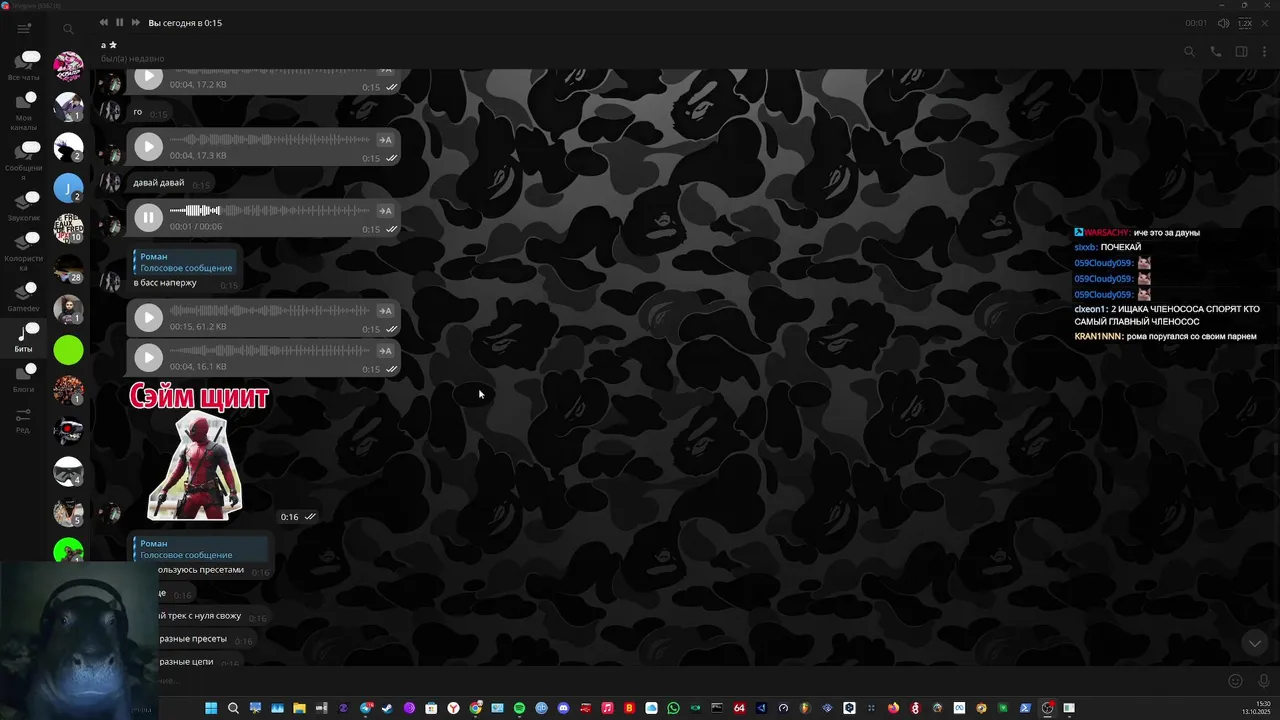The image size is (1280, 720).
Task: Open the chat with unread badge 10
Action: click(x=68, y=228)
